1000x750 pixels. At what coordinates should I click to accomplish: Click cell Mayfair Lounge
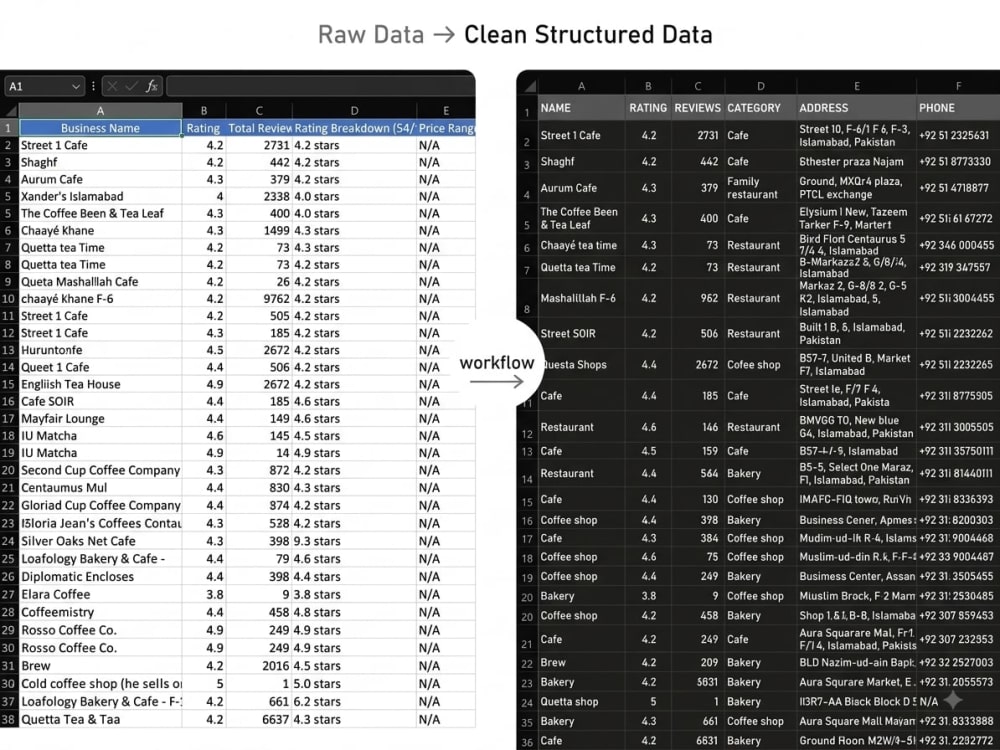(x=100, y=419)
